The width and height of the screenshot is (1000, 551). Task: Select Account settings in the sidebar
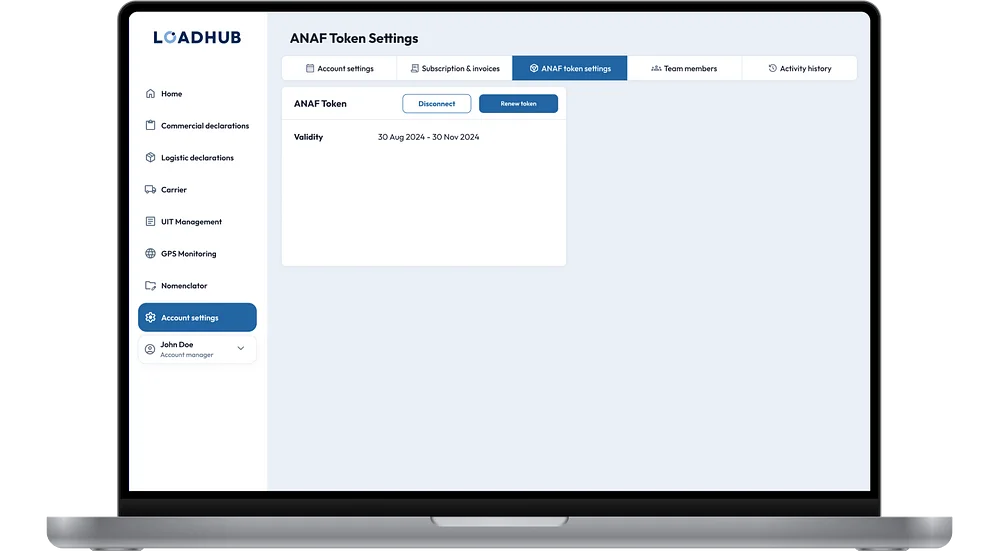(x=197, y=318)
